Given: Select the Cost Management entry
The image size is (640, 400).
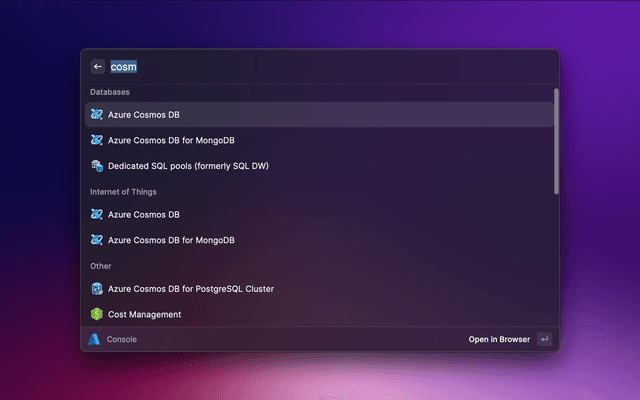Looking at the screenshot, I should [x=145, y=314].
